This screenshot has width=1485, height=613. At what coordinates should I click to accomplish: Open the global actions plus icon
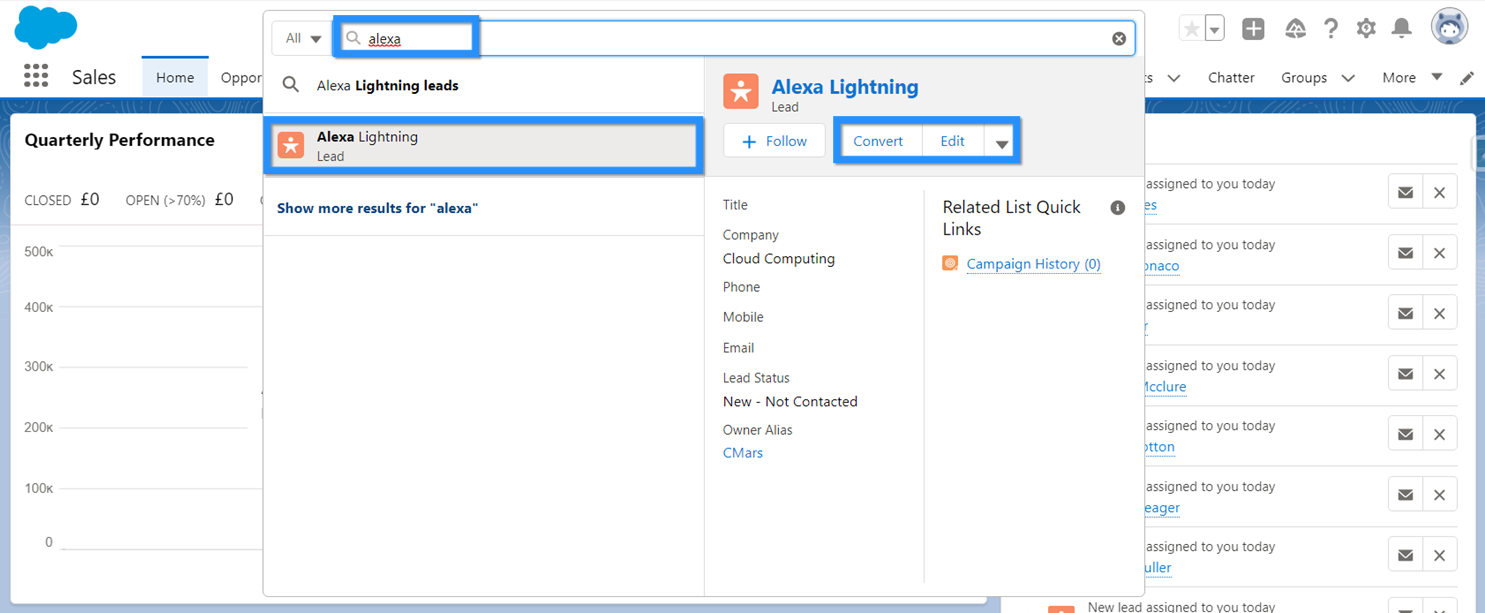click(x=1253, y=29)
